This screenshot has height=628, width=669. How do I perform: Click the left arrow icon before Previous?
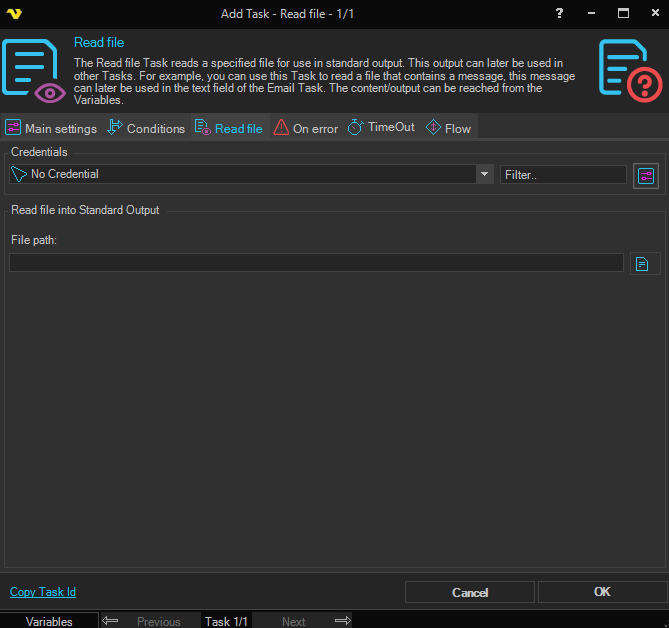[x=111, y=621]
